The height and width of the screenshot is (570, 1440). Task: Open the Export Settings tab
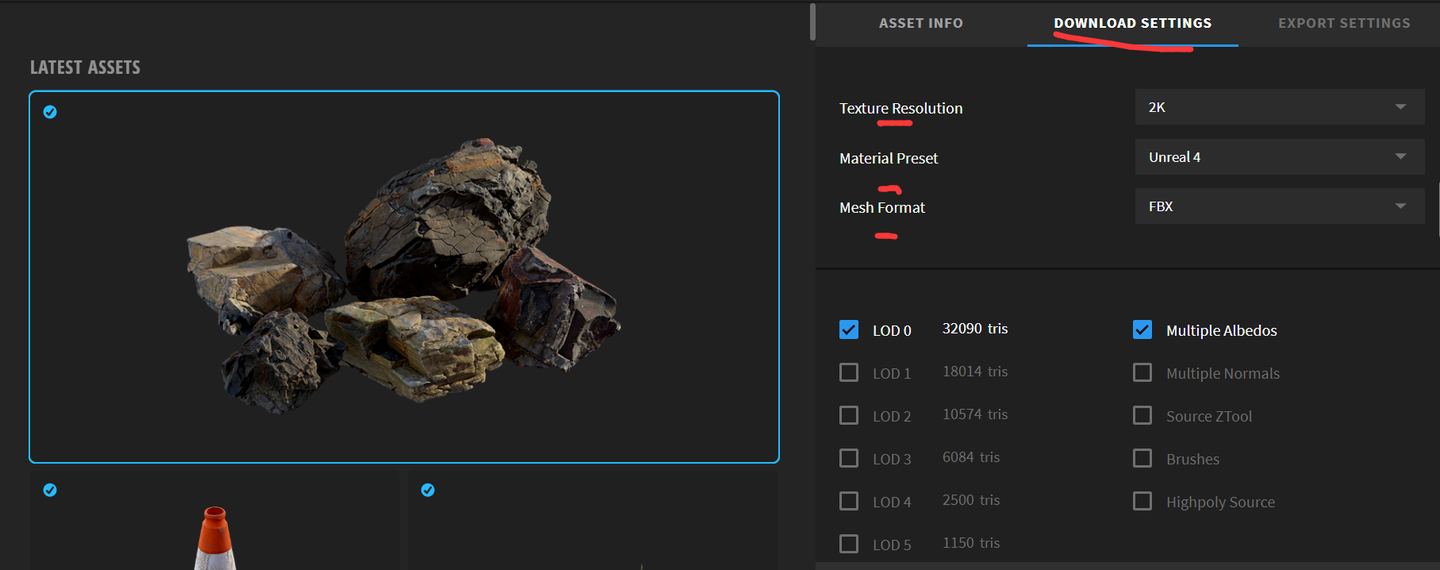coord(1343,23)
